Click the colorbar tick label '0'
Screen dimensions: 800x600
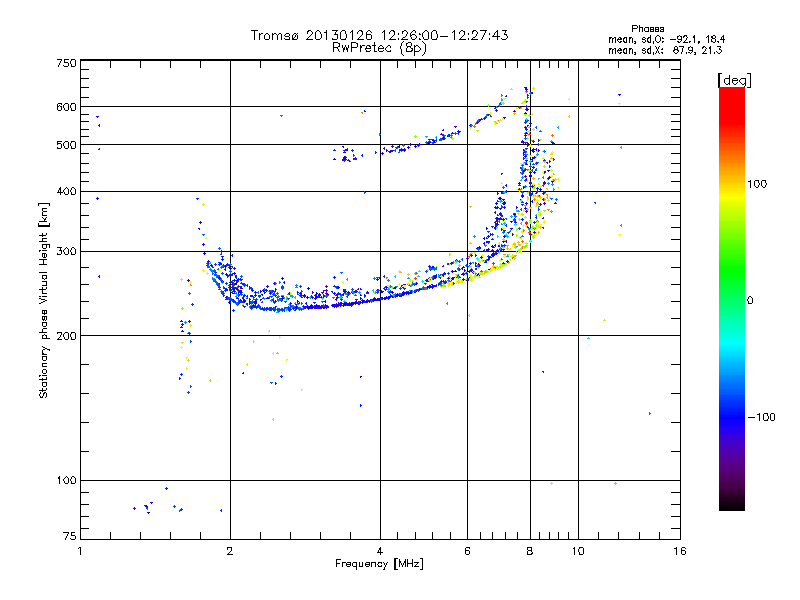tap(750, 301)
